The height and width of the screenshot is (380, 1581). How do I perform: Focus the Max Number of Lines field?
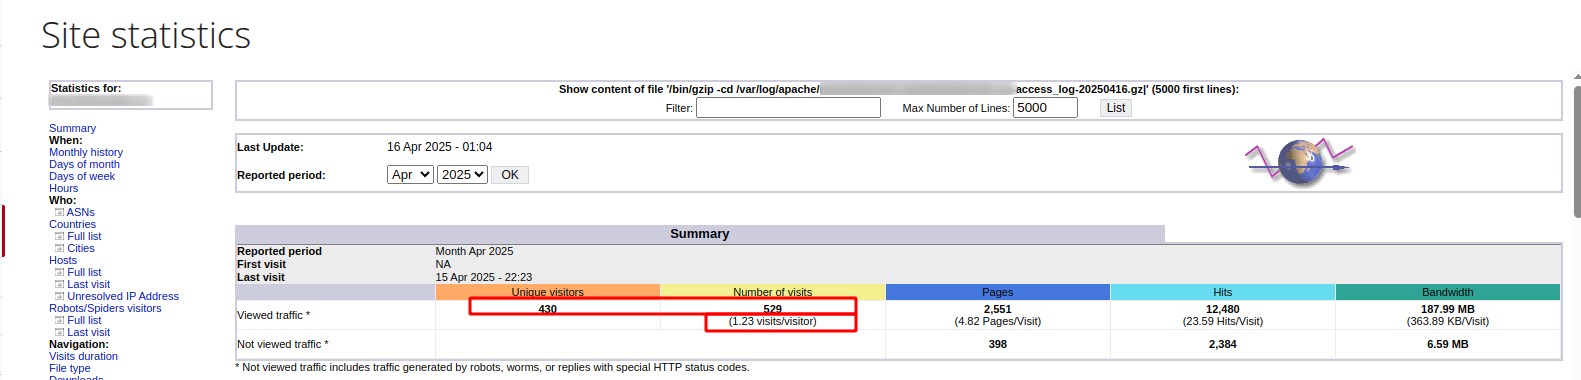1045,108
